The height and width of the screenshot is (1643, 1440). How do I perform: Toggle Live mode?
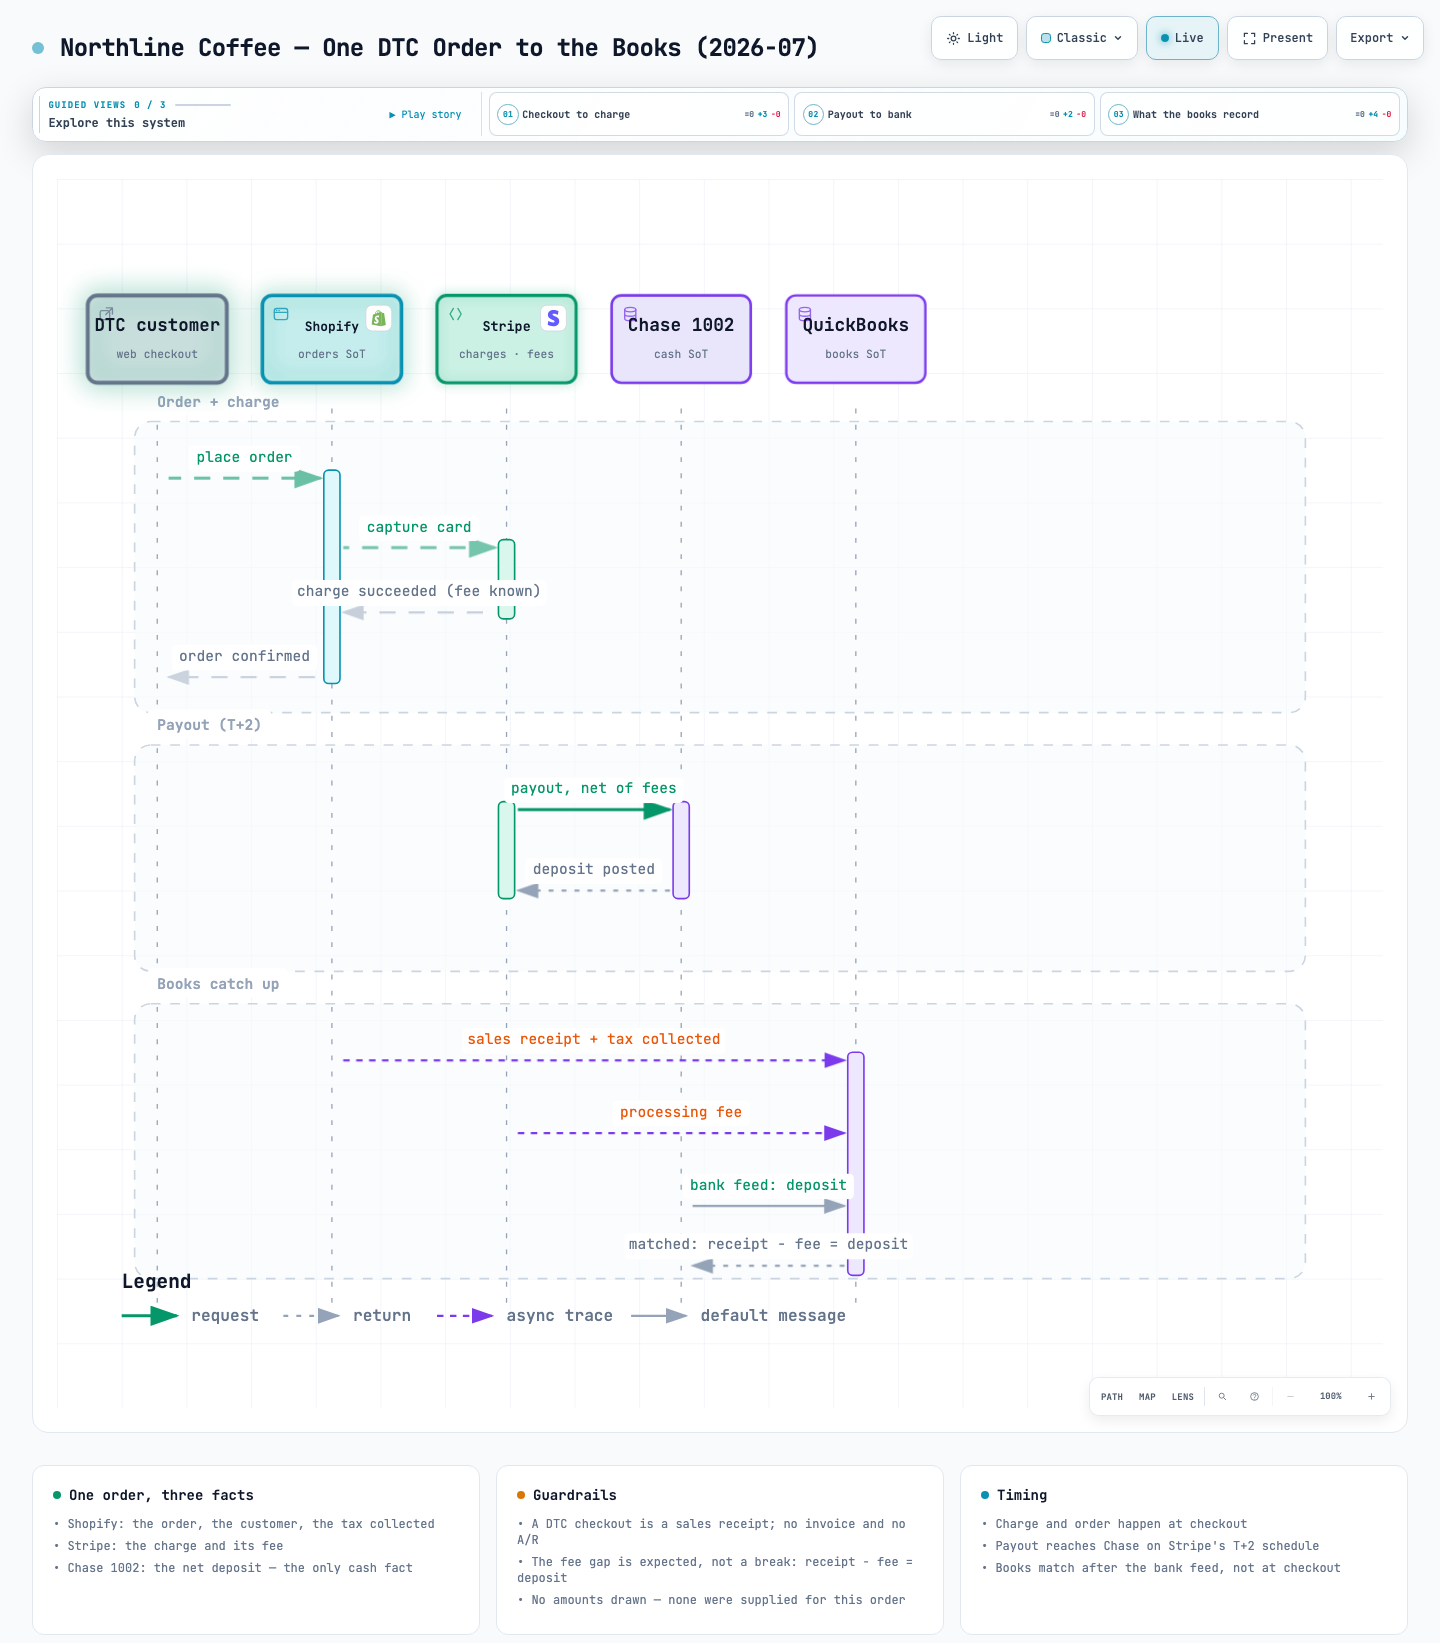pos(1182,38)
